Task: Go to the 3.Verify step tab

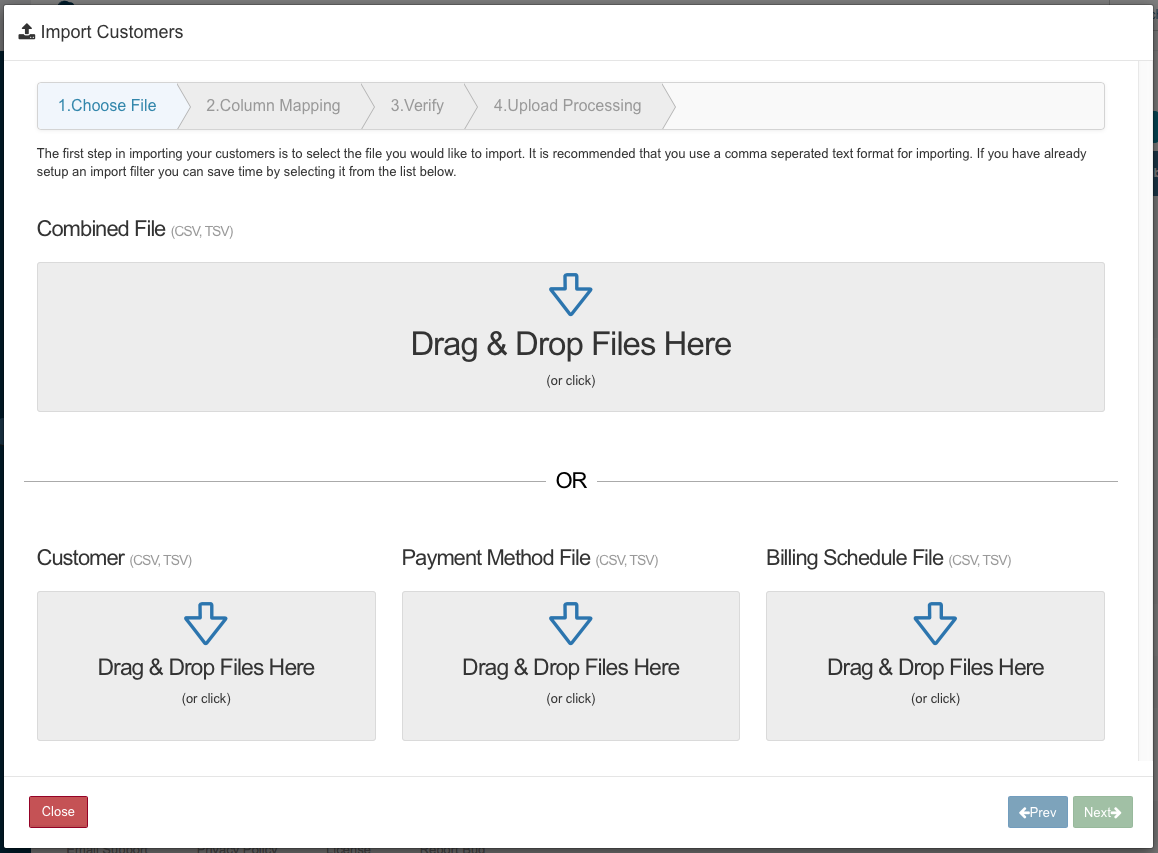Action: tap(417, 106)
